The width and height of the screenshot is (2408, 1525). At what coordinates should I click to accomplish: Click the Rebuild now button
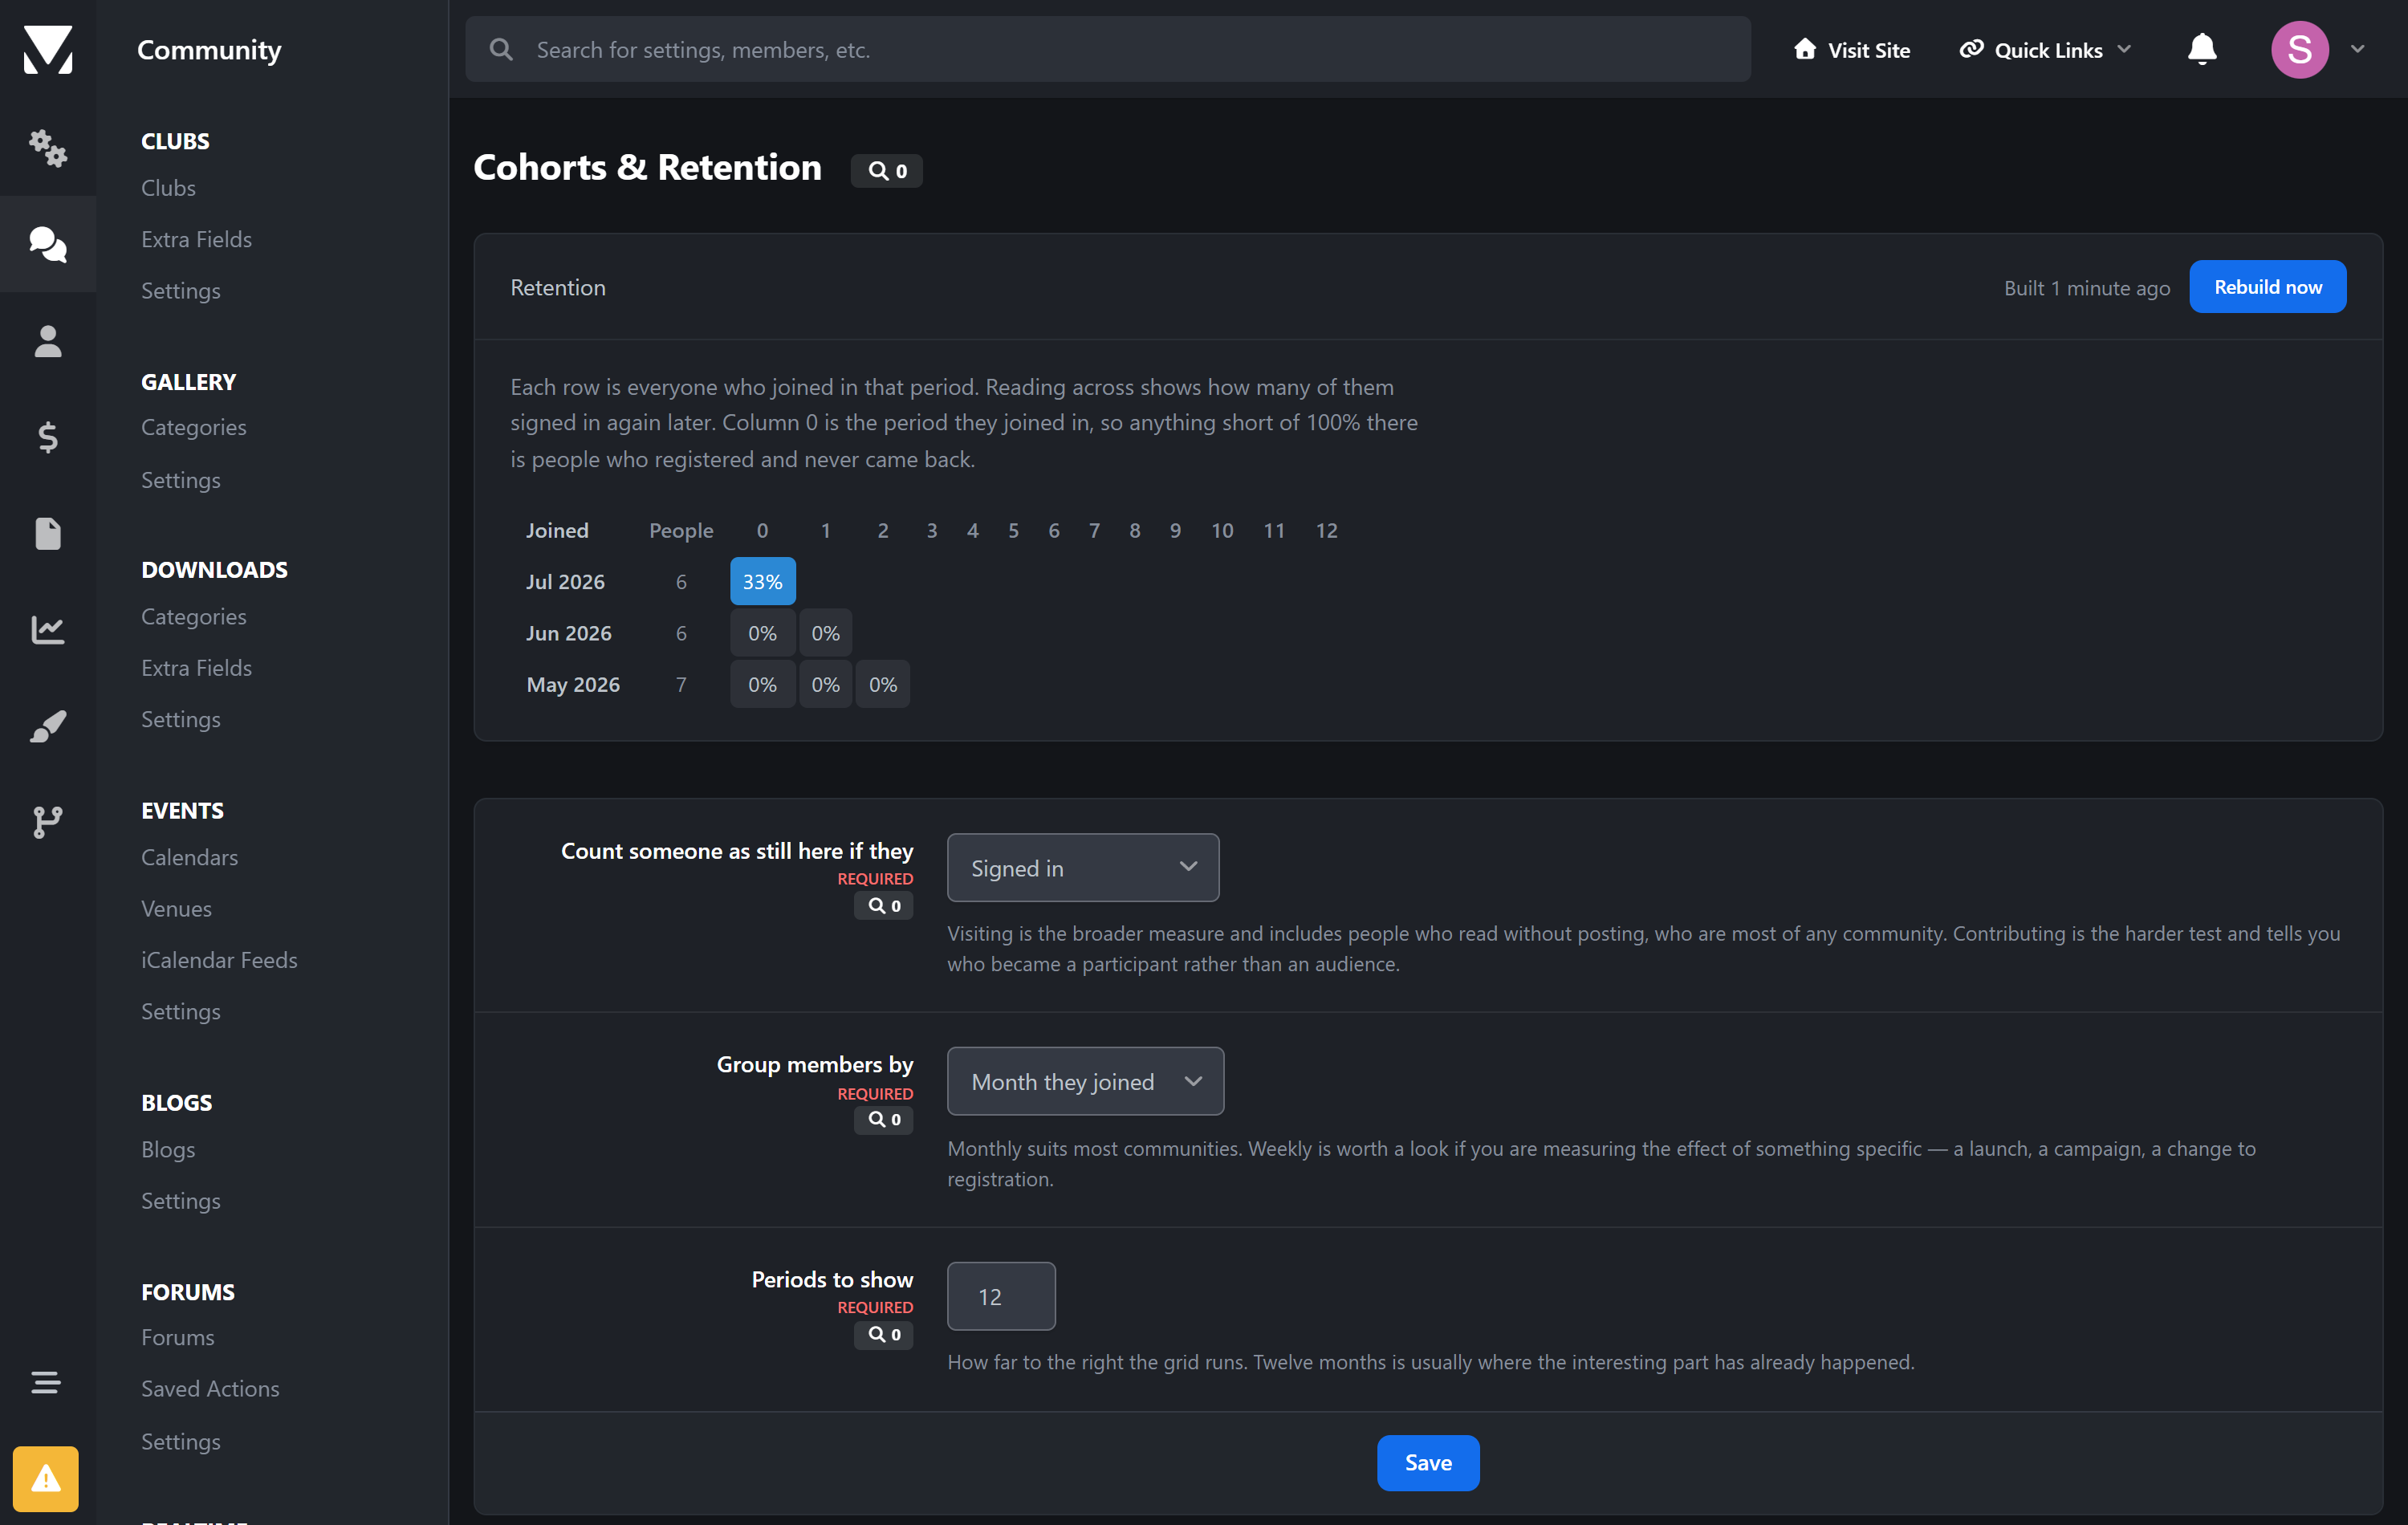point(2268,287)
